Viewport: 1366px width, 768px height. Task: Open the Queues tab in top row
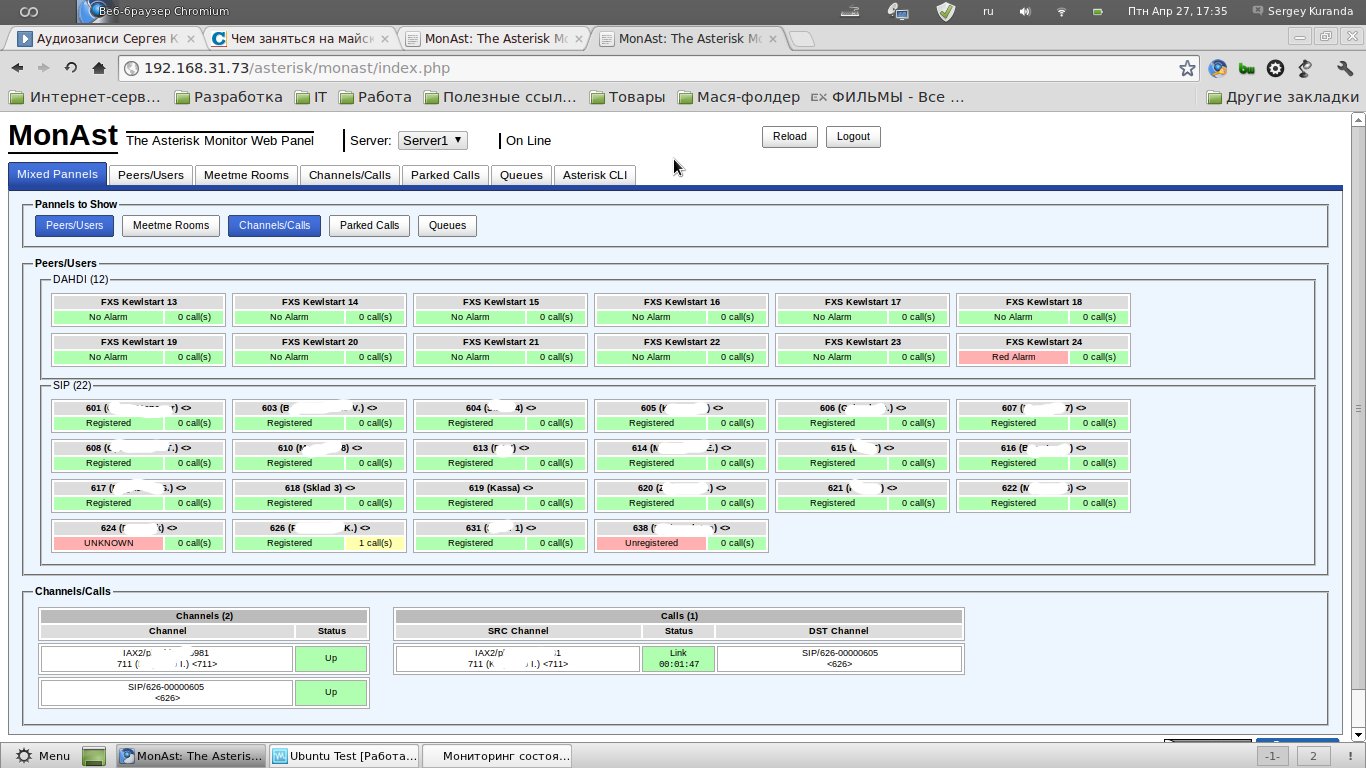click(521, 175)
